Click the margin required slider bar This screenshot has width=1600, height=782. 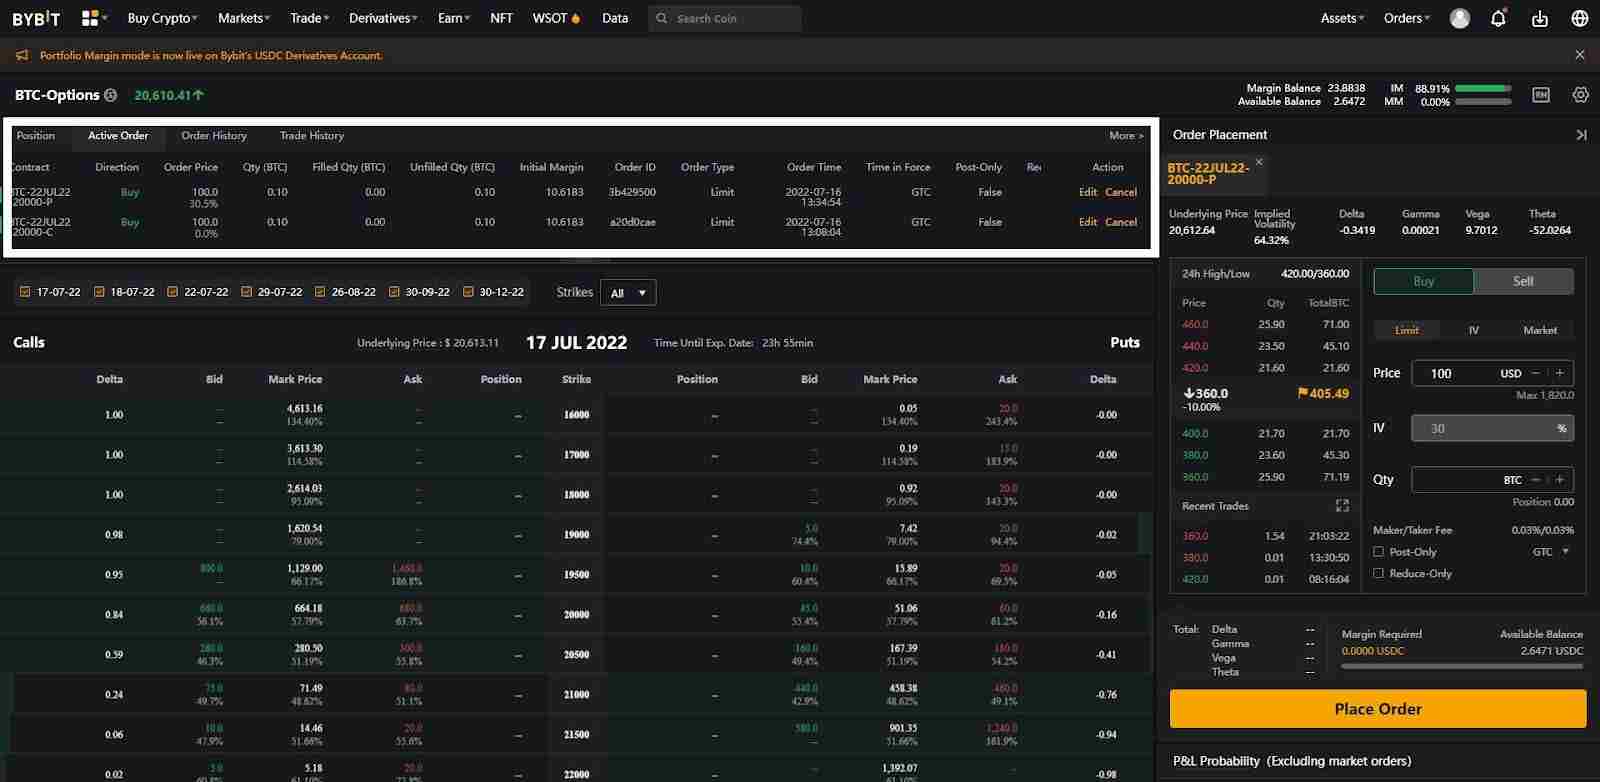[x=1462, y=666]
